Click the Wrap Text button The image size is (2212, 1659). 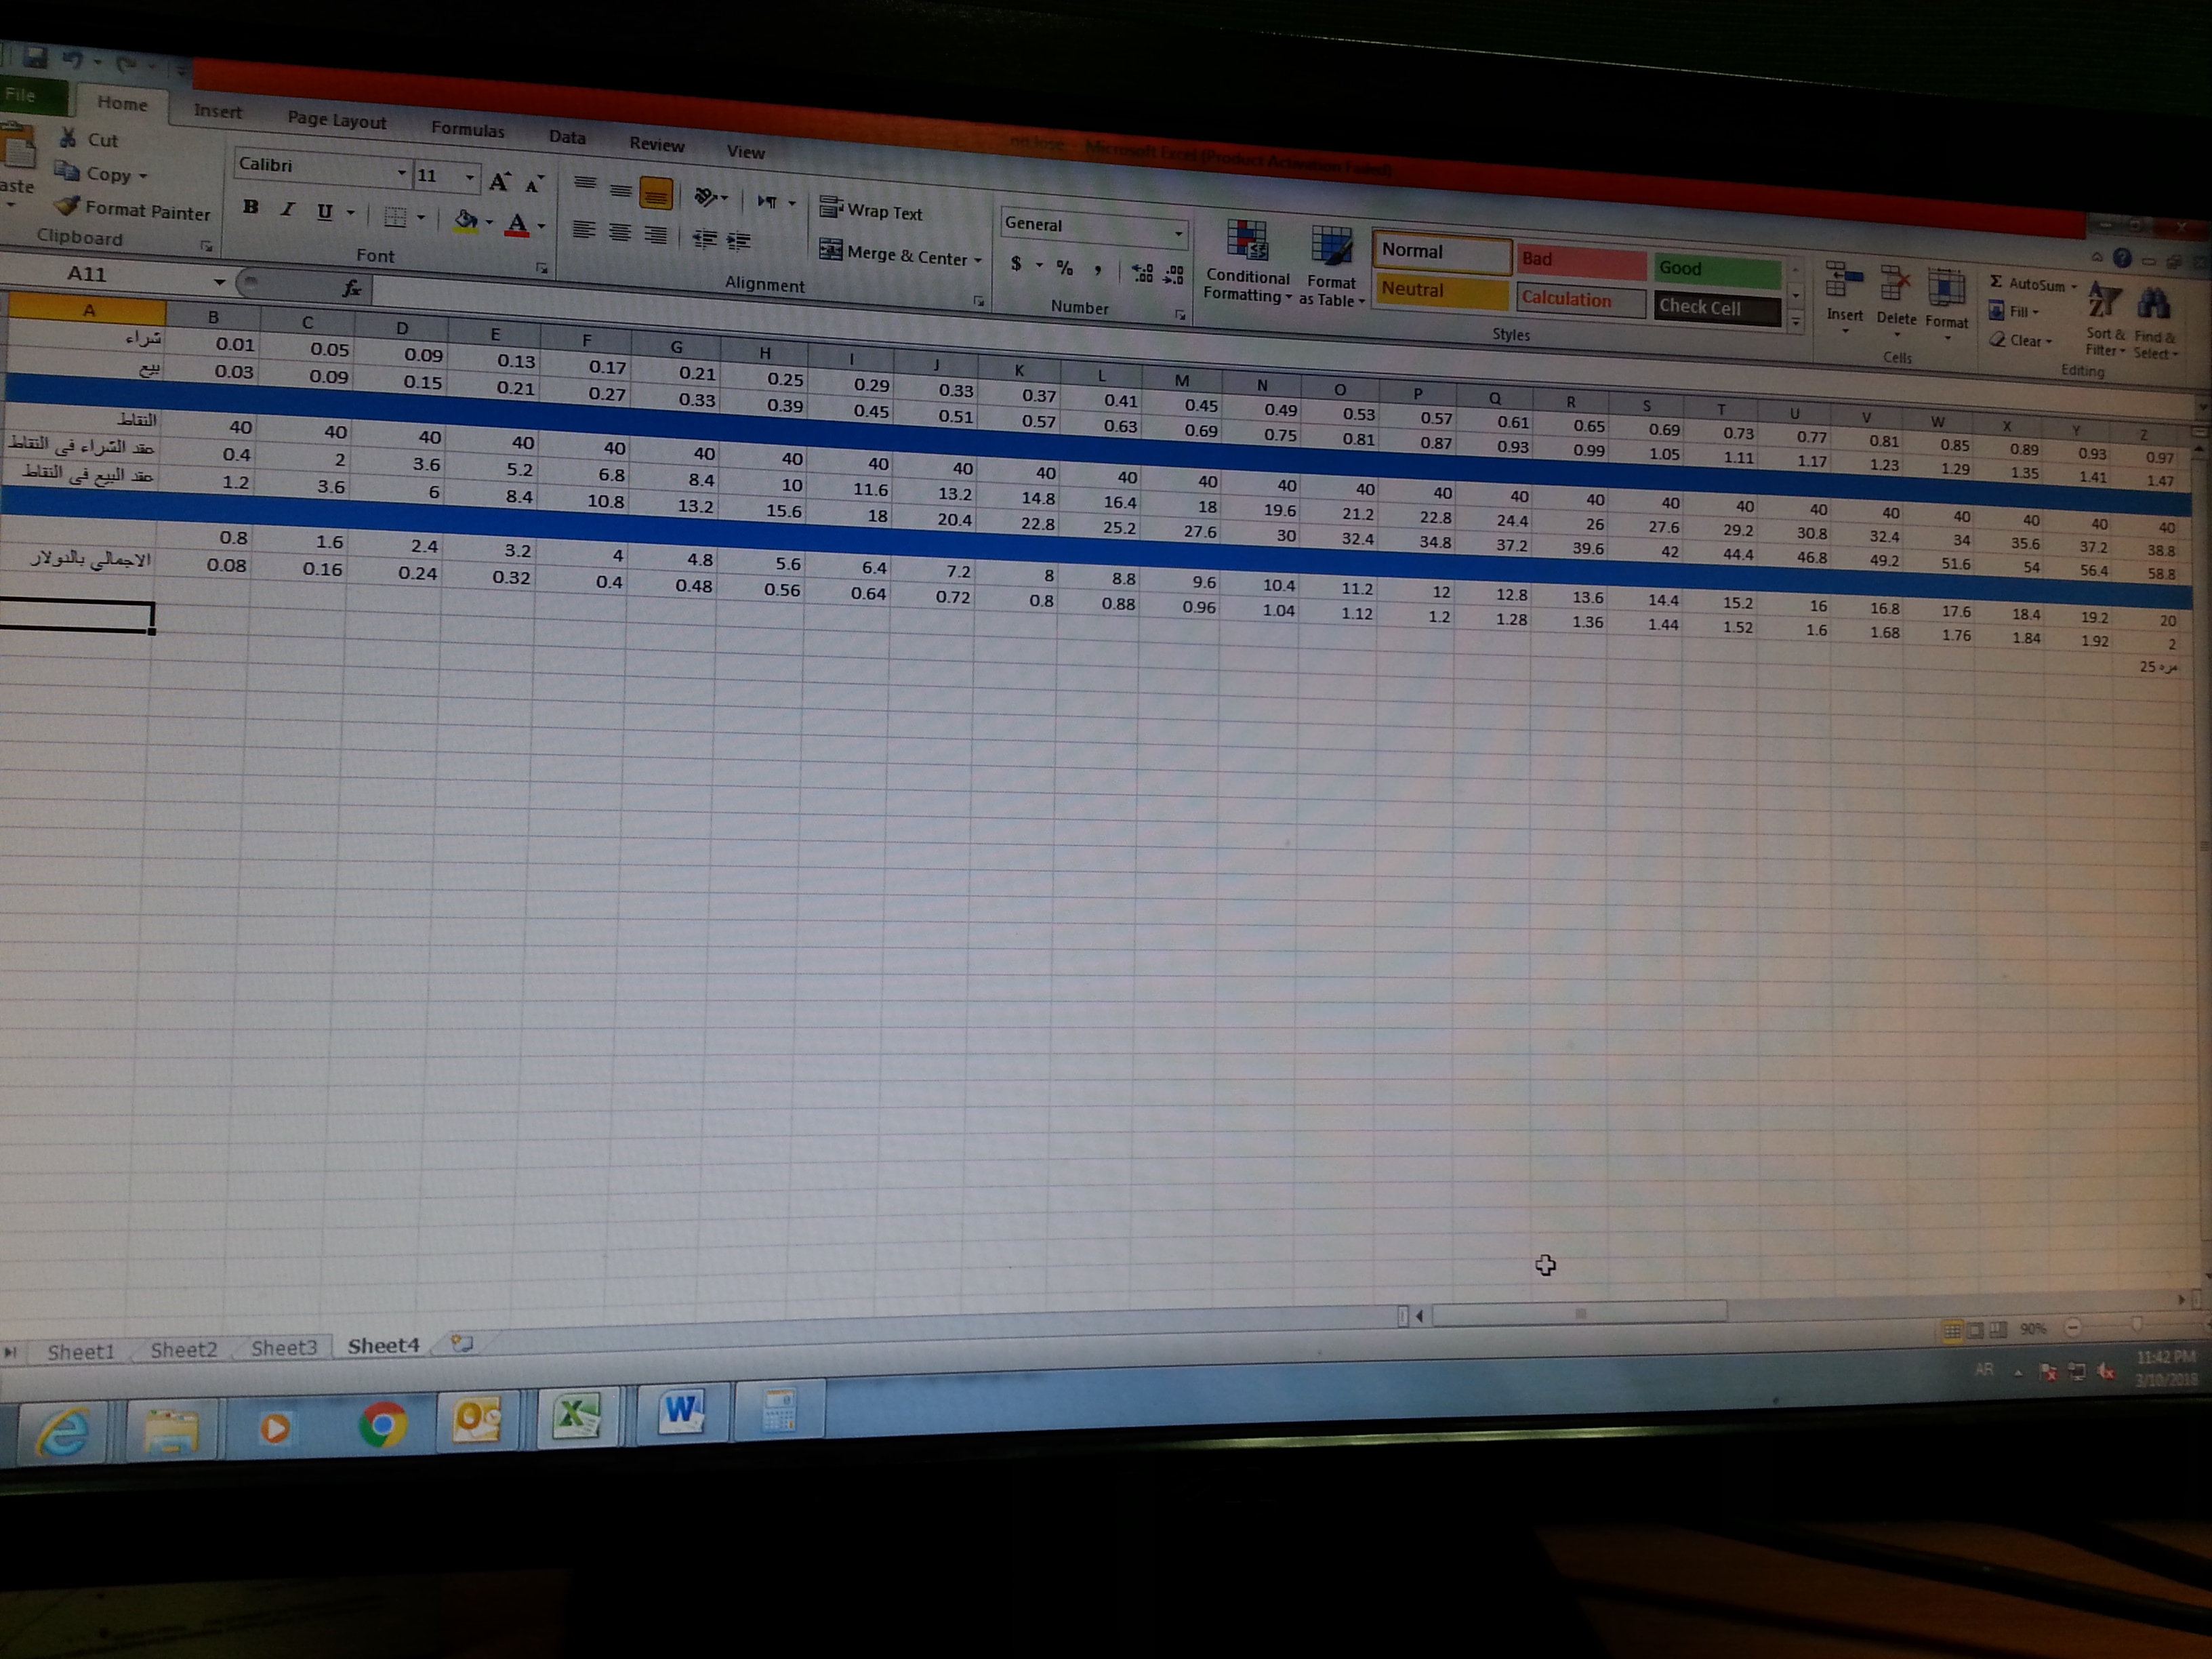pos(870,210)
